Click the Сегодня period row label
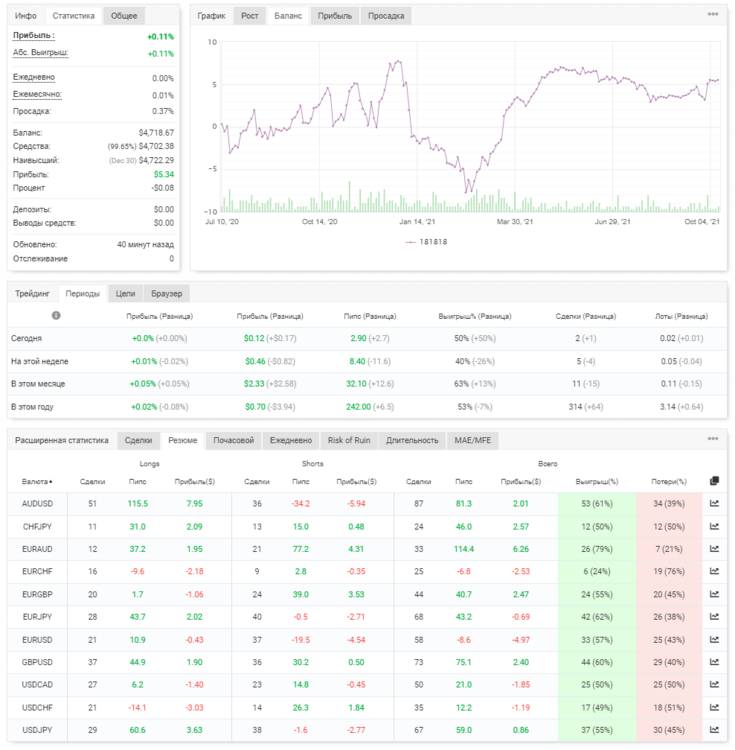 26,338
